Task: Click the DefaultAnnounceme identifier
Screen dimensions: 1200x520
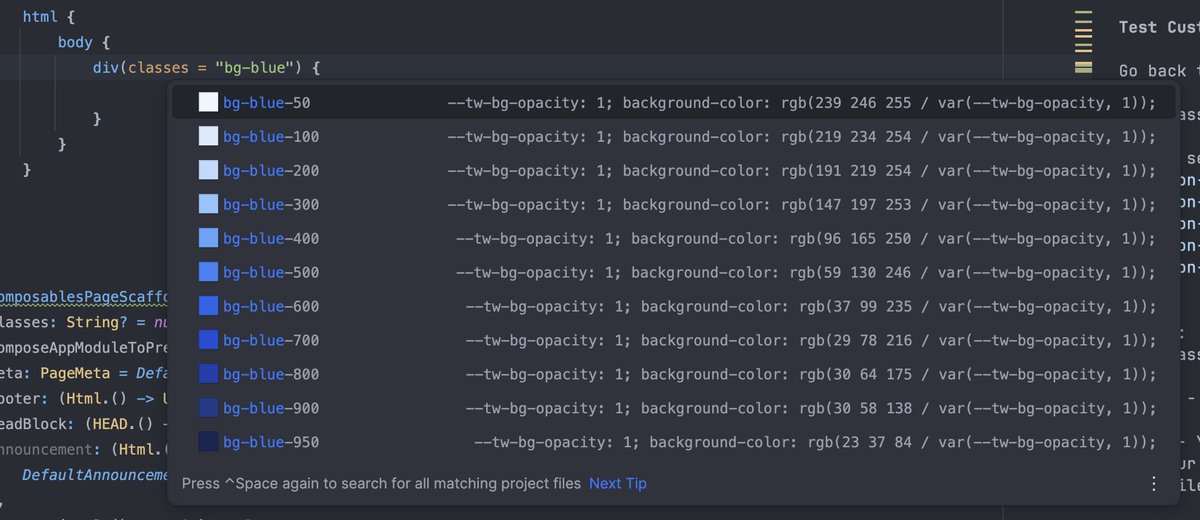Action: tap(96, 475)
